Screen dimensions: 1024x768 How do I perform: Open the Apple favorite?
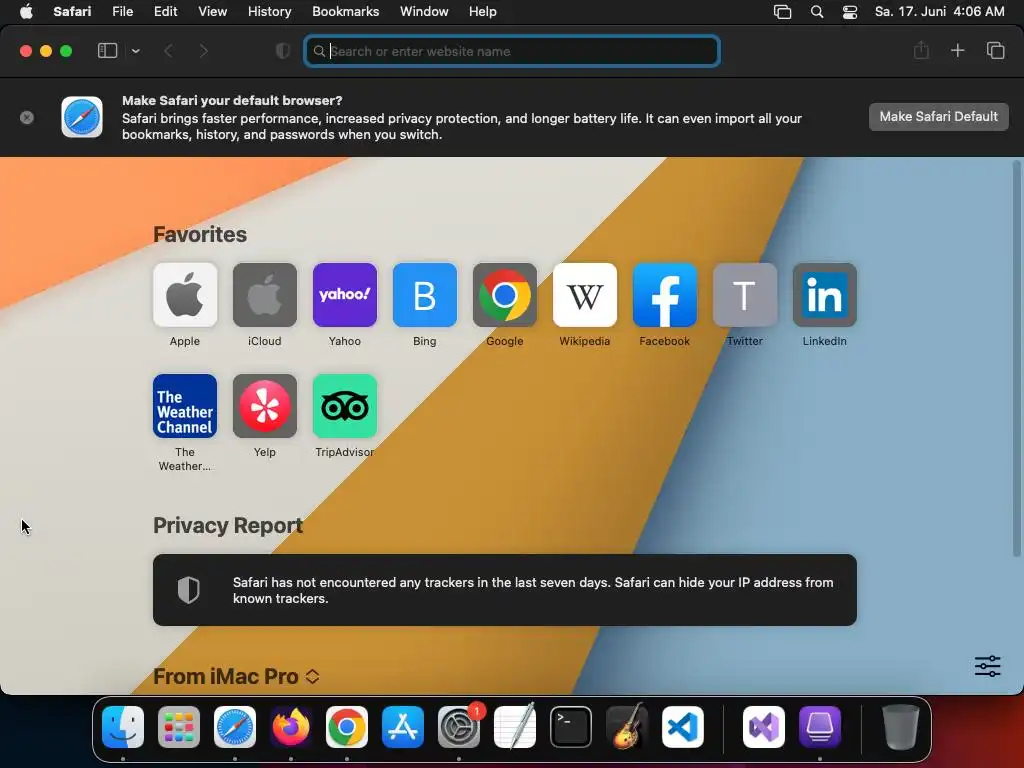point(185,295)
